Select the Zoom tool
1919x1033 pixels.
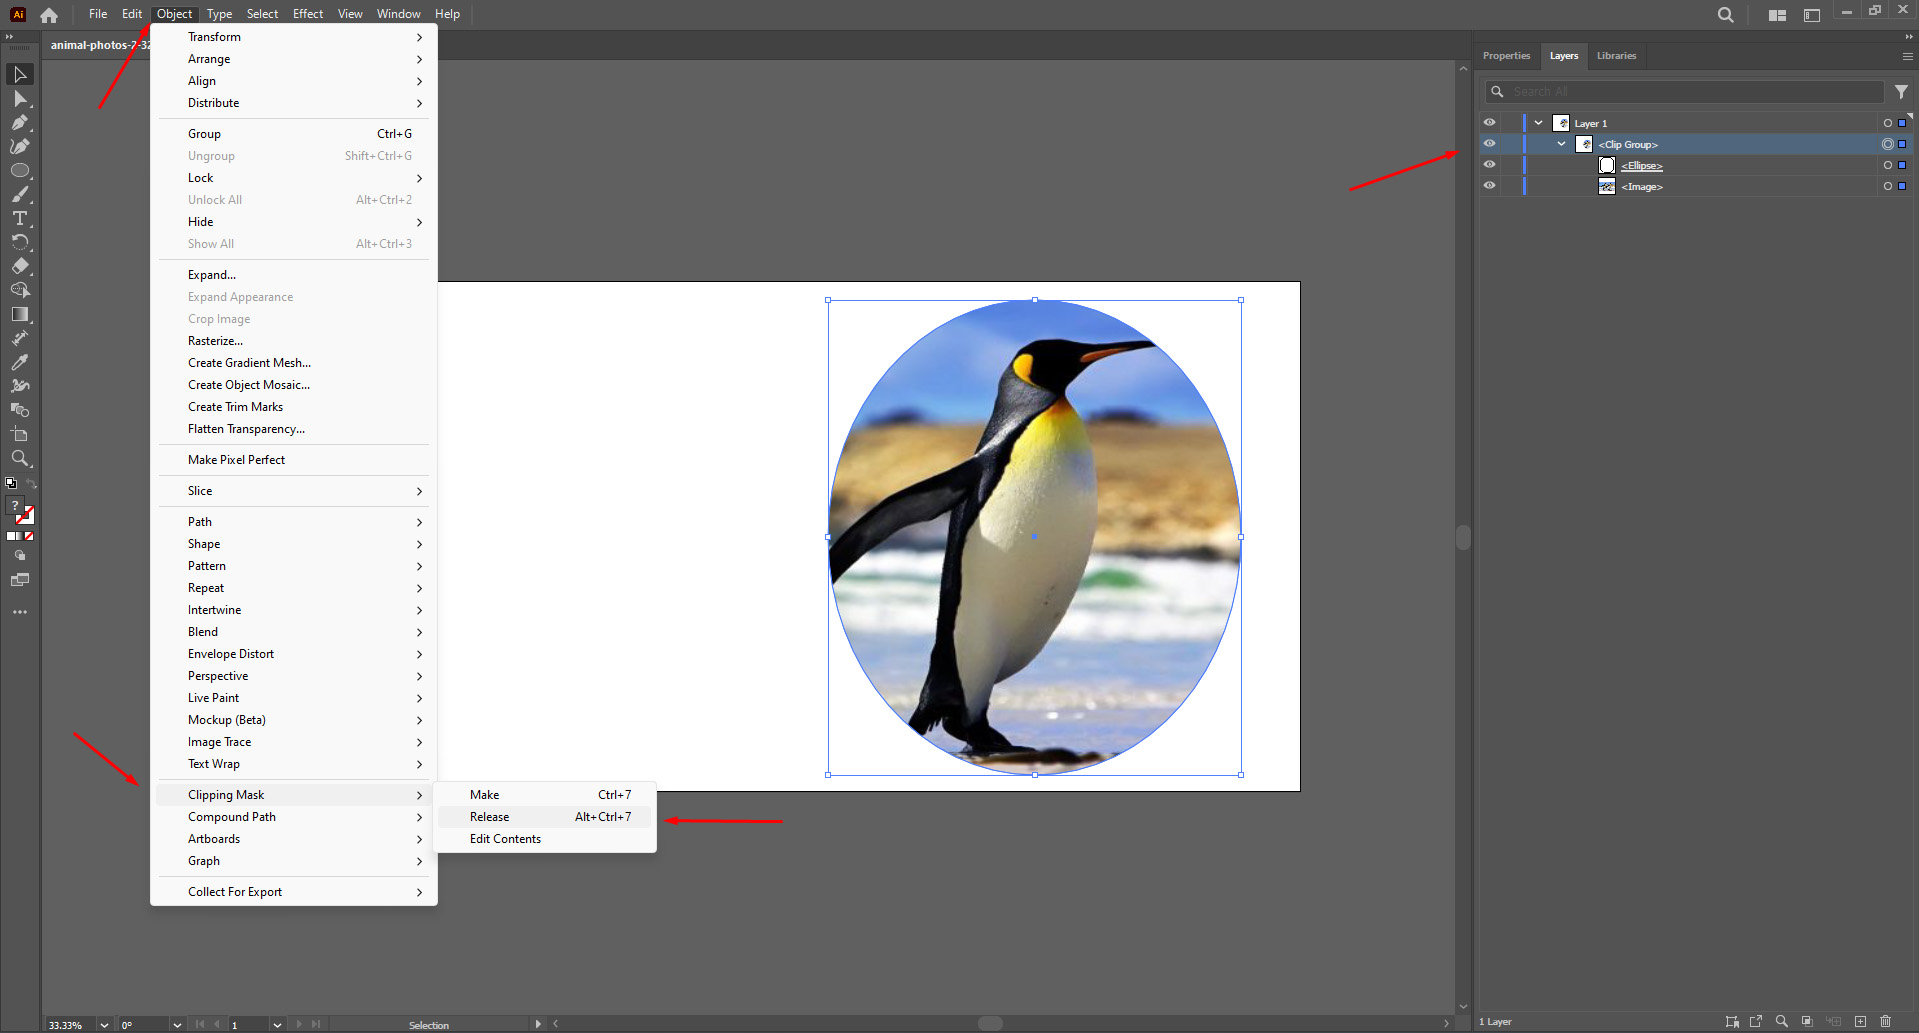20,459
